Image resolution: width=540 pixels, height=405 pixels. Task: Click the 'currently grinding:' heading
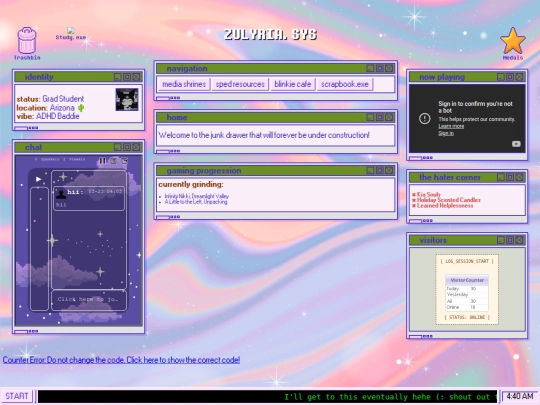(x=191, y=184)
